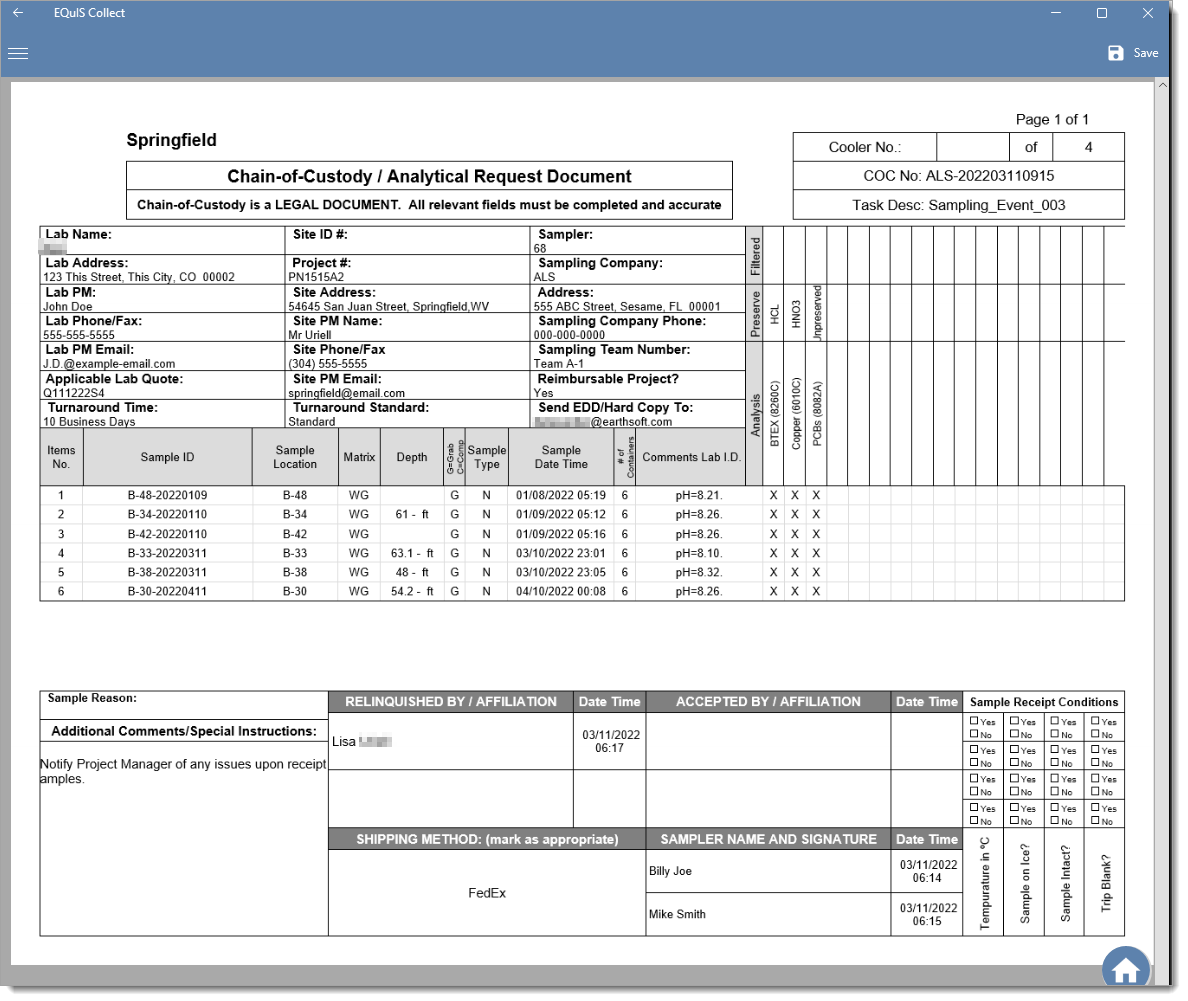The height and width of the screenshot is (1001, 1188).
Task: Tick top Yes box in Sample Intact column
Action: [1055, 721]
